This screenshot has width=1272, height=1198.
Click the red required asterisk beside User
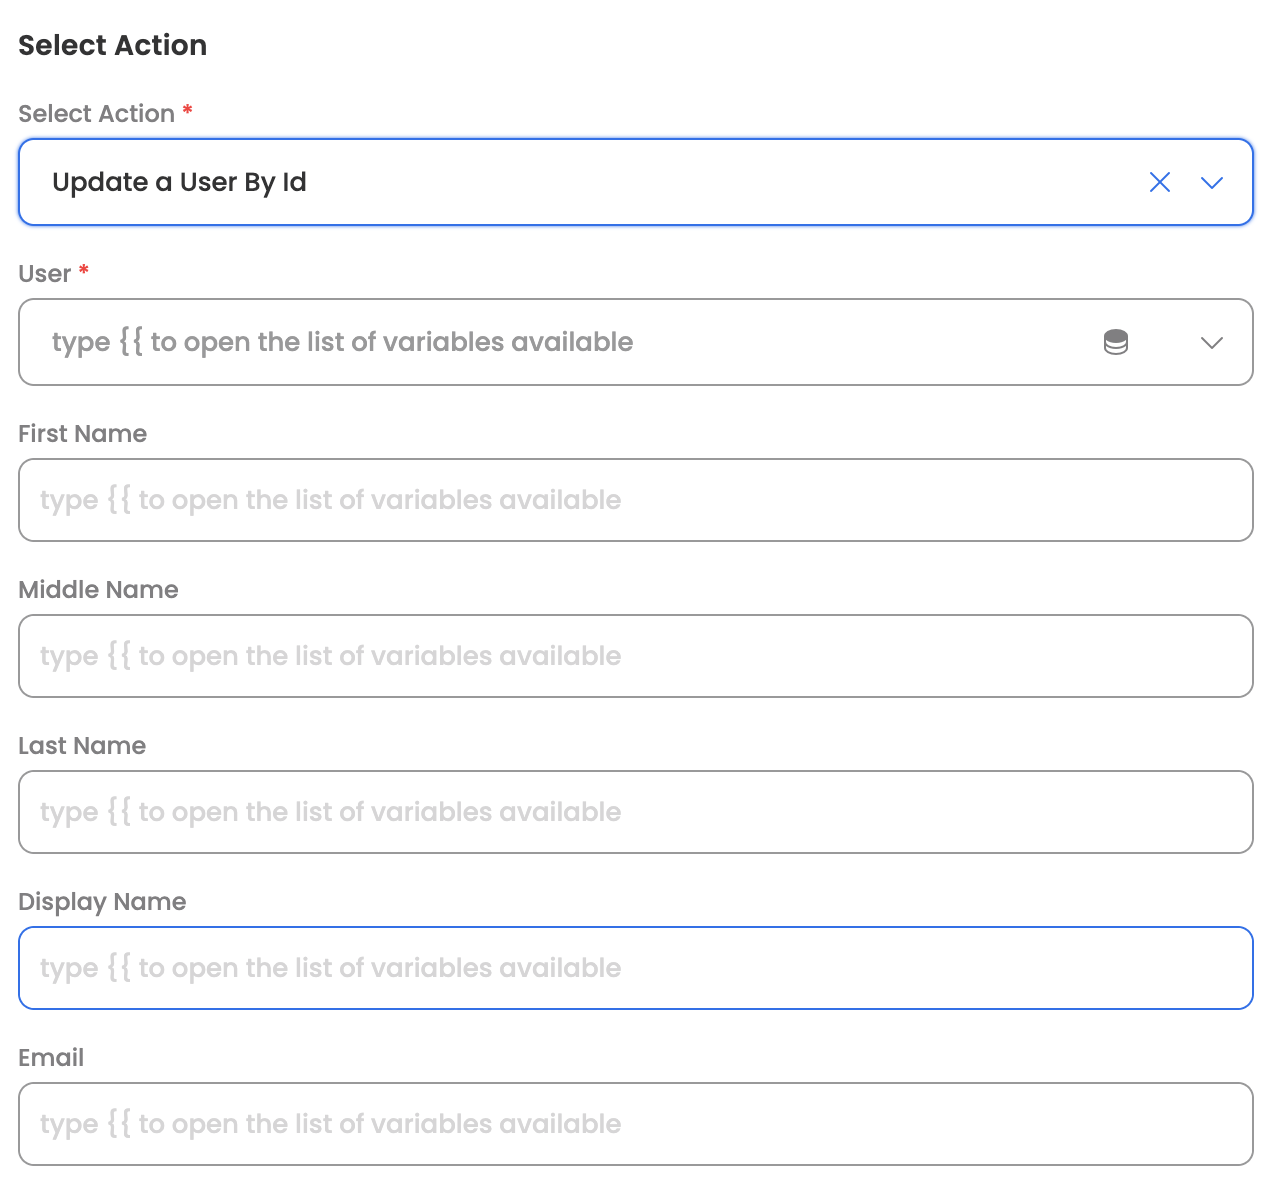84,270
